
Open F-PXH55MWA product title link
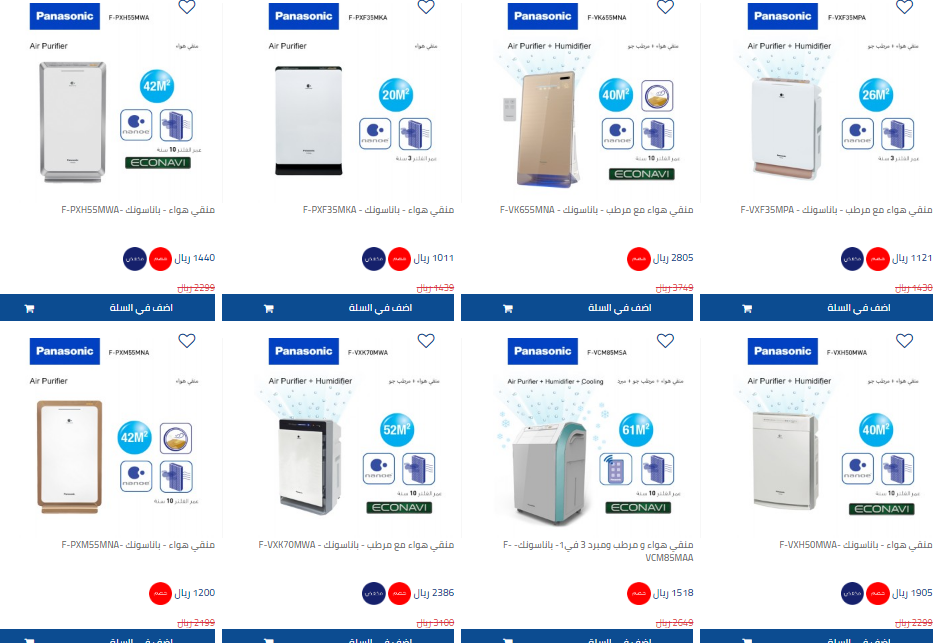click(x=138, y=210)
